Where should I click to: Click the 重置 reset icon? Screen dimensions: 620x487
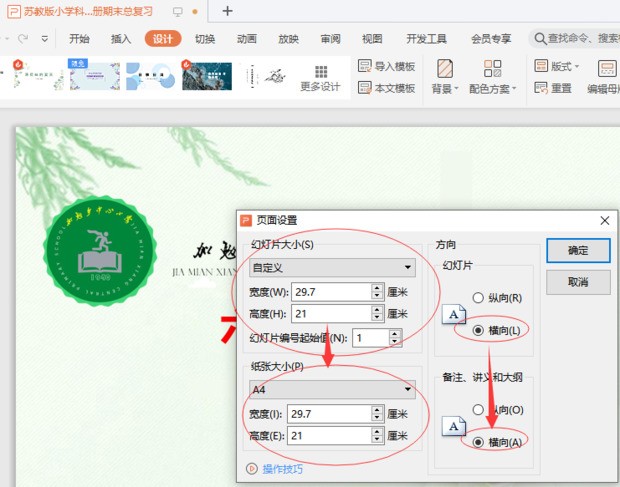[x=540, y=88]
